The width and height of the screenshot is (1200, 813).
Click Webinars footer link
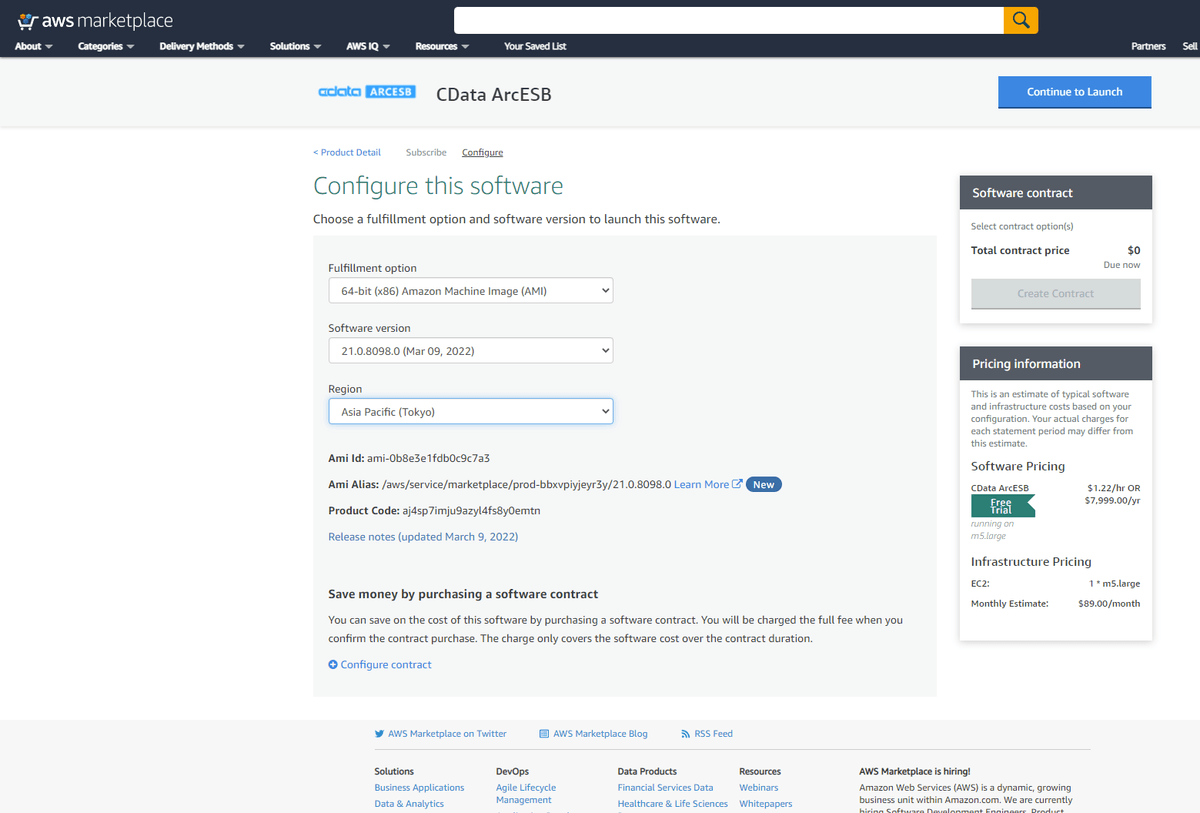click(759, 788)
